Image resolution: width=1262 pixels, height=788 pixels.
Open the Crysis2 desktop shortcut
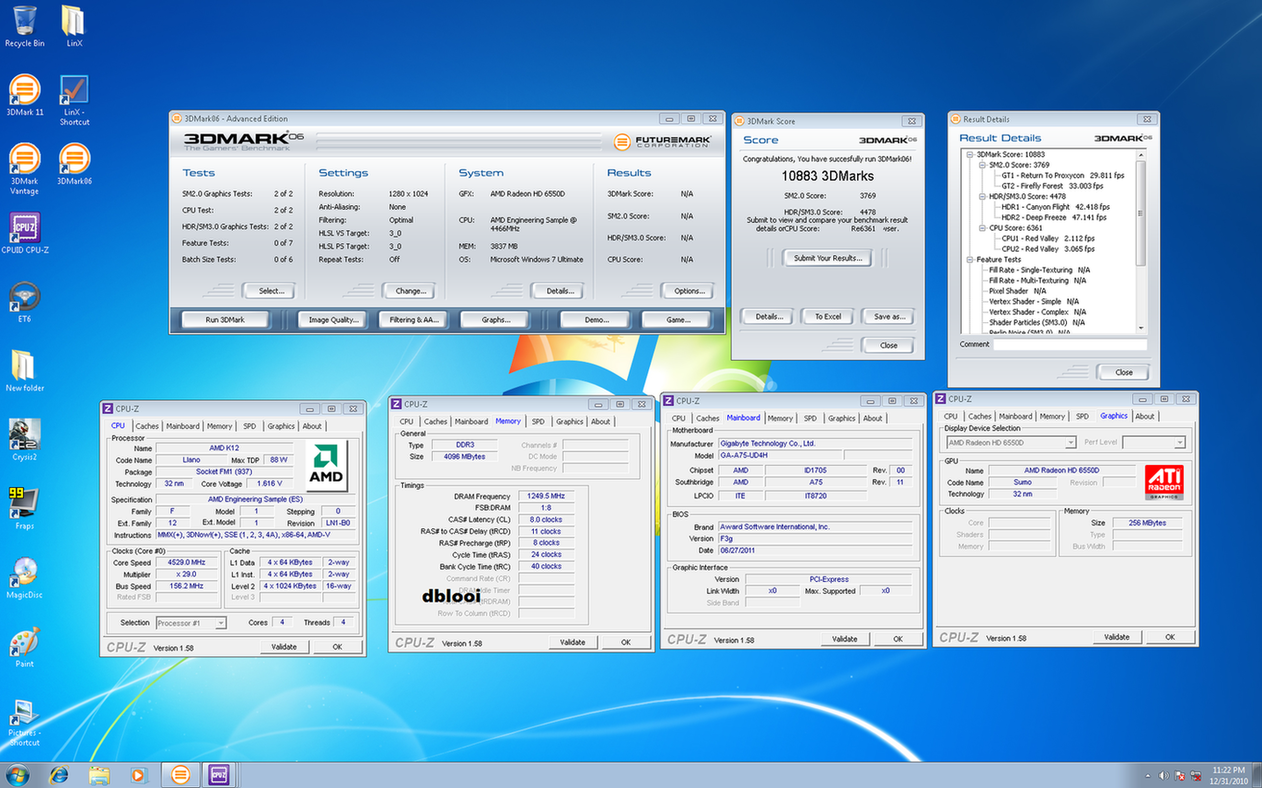24,435
